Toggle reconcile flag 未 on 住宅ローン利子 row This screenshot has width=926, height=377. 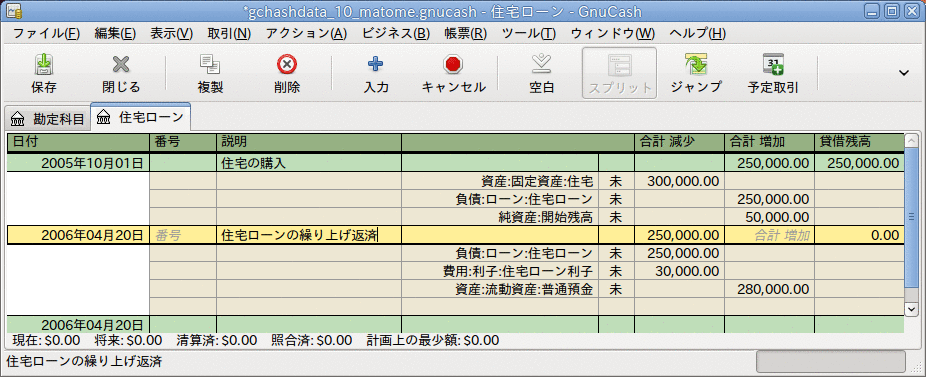coord(616,271)
